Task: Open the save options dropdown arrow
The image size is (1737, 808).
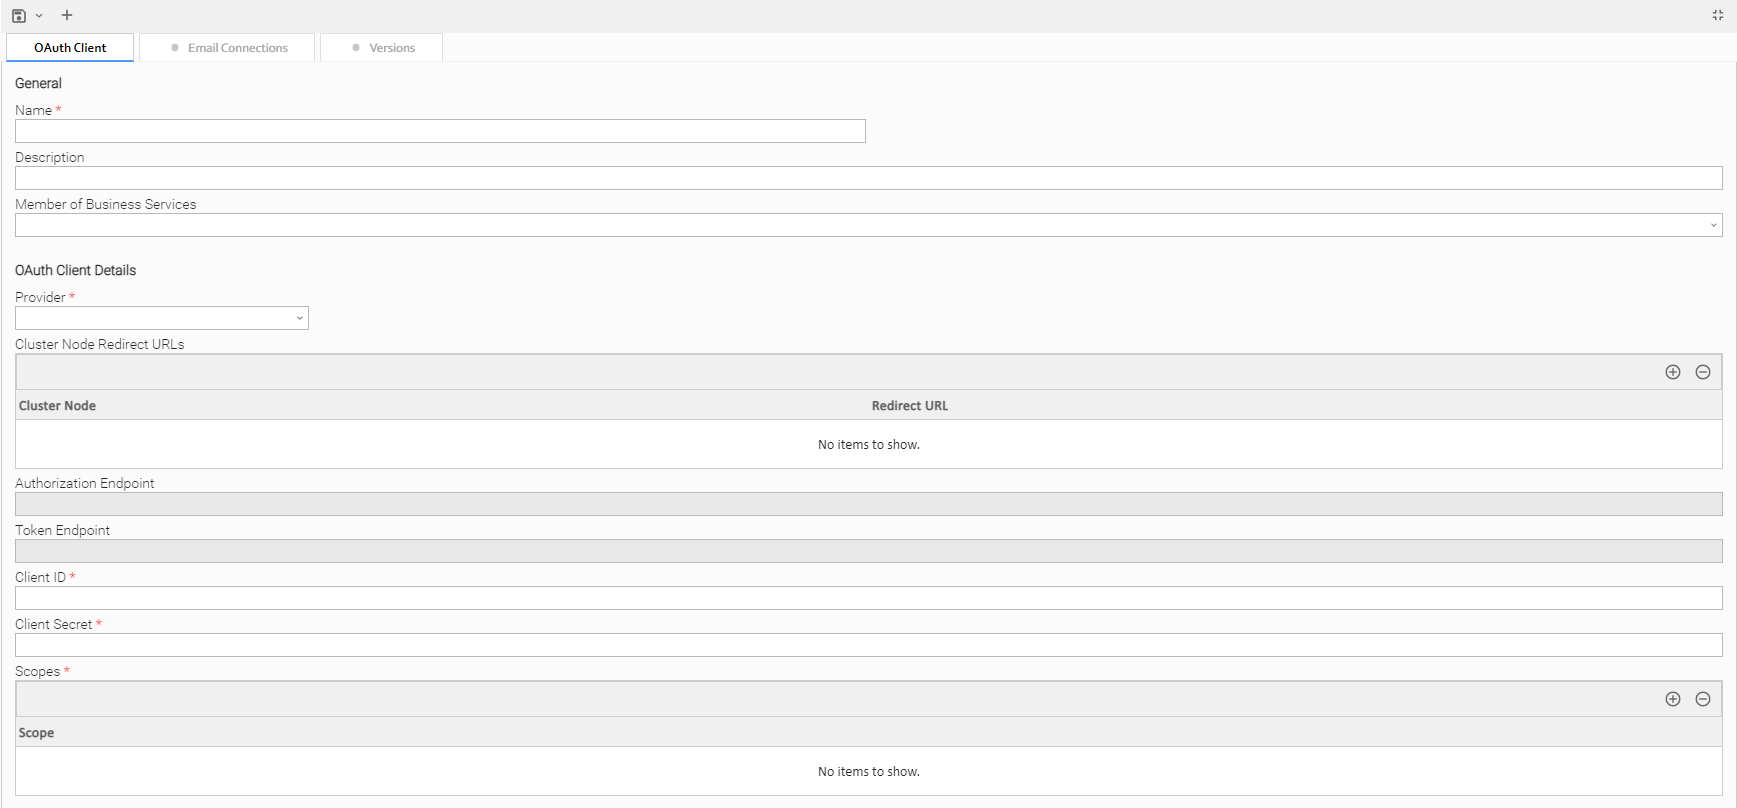Action: tap(39, 16)
